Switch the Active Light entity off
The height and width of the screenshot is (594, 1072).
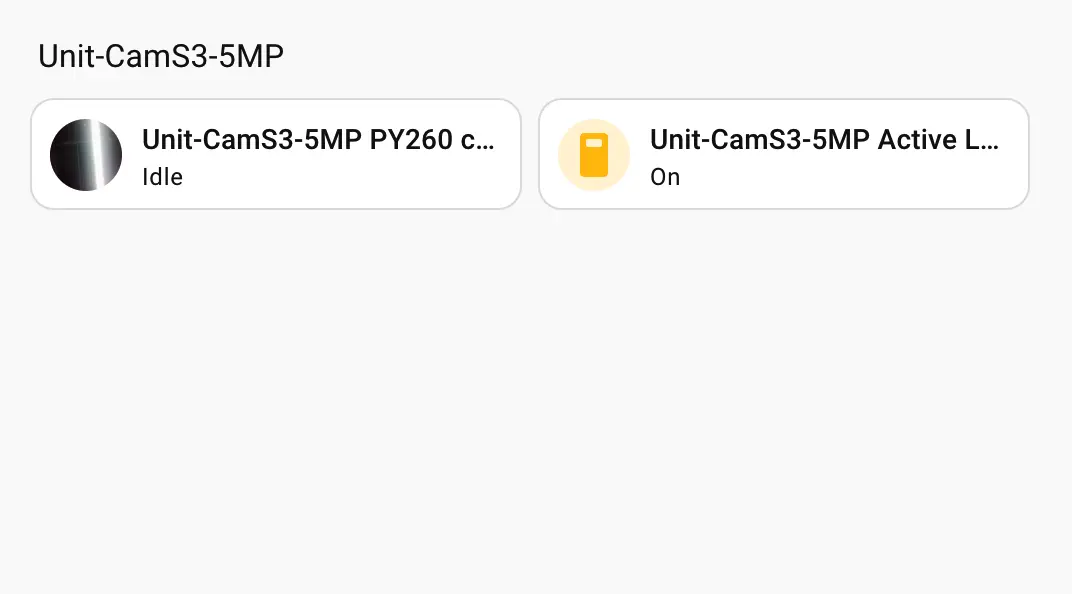pos(594,155)
